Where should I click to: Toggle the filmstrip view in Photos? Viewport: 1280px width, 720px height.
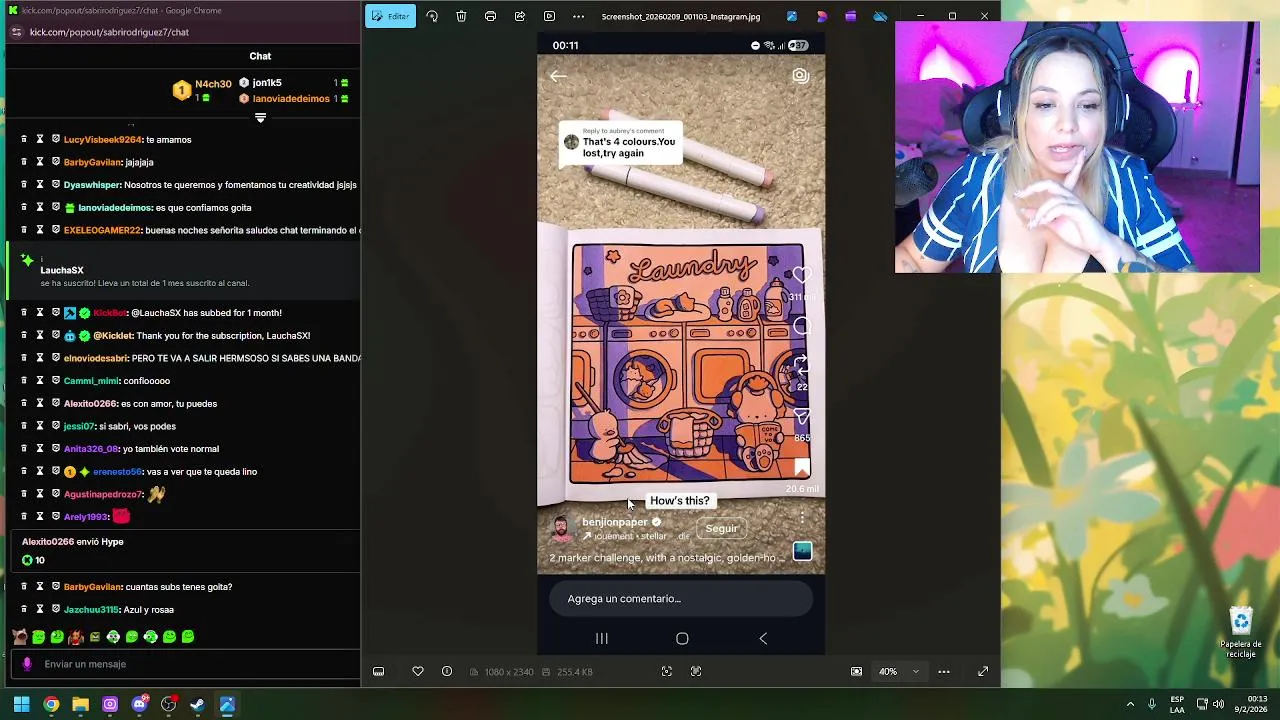click(x=379, y=672)
